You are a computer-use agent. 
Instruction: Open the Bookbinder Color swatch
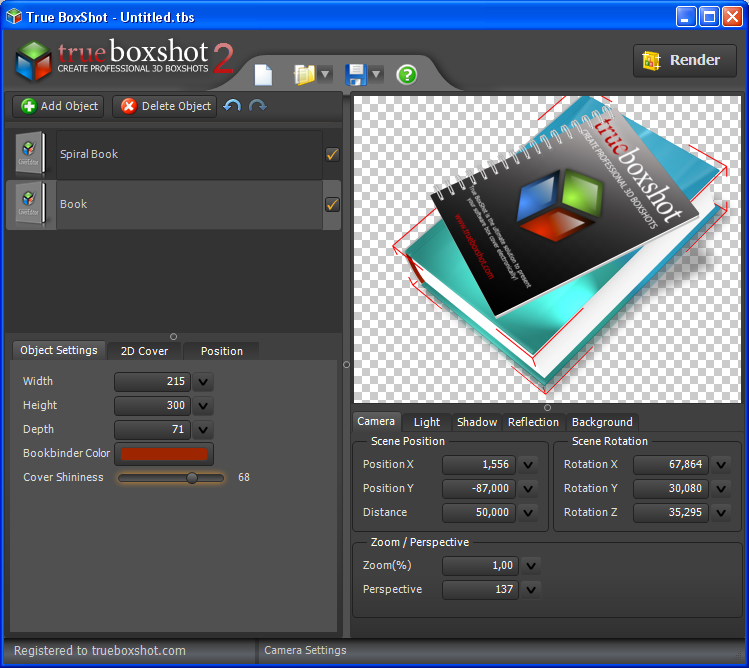pyautogui.click(x=164, y=454)
